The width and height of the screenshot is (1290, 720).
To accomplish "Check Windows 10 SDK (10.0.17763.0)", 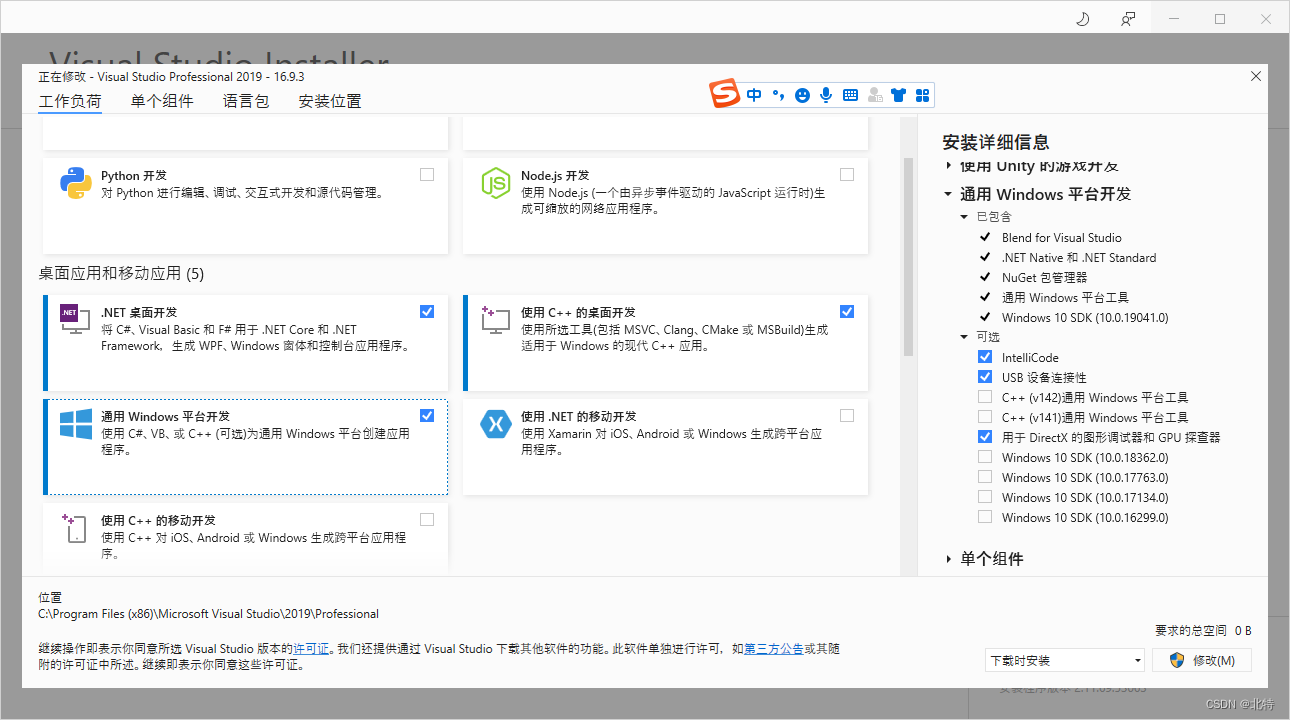I will 985,477.
